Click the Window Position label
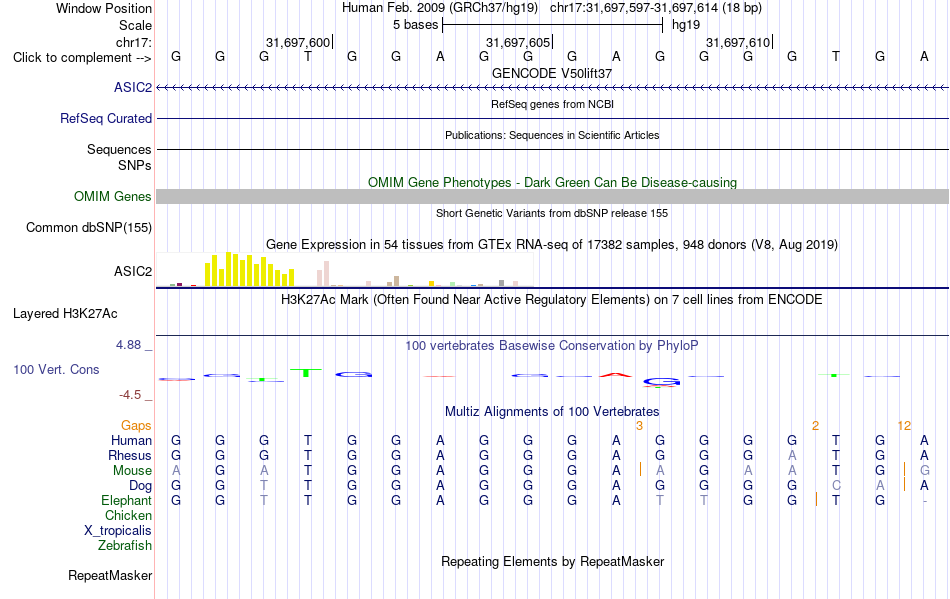The height and width of the screenshot is (599, 950). [104, 8]
